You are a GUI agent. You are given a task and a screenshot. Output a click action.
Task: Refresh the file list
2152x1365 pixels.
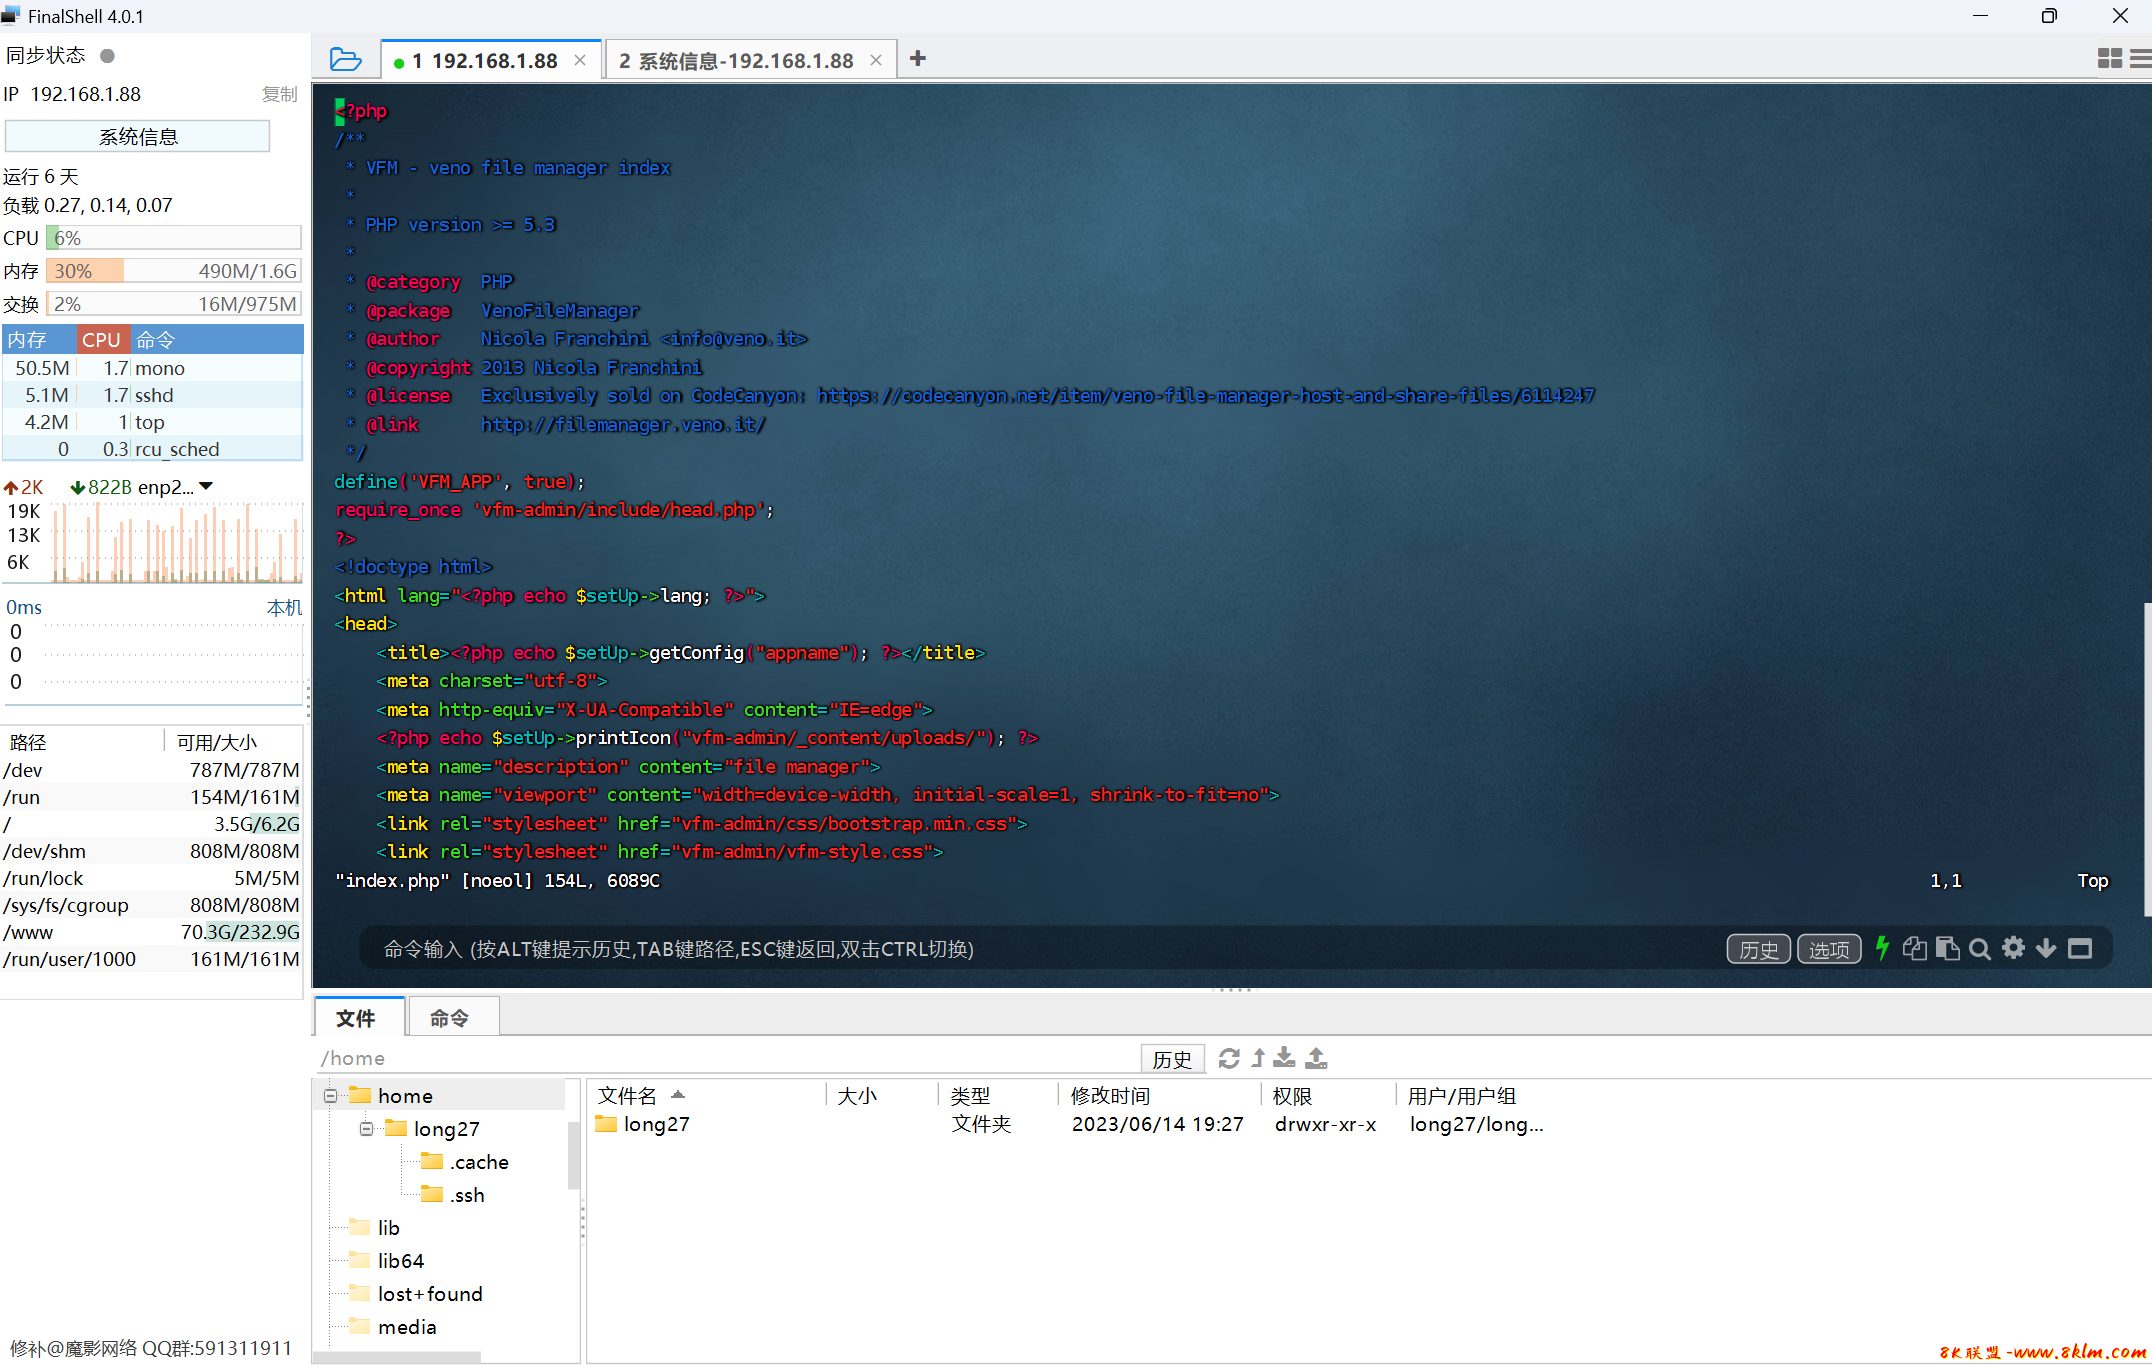(1229, 1058)
